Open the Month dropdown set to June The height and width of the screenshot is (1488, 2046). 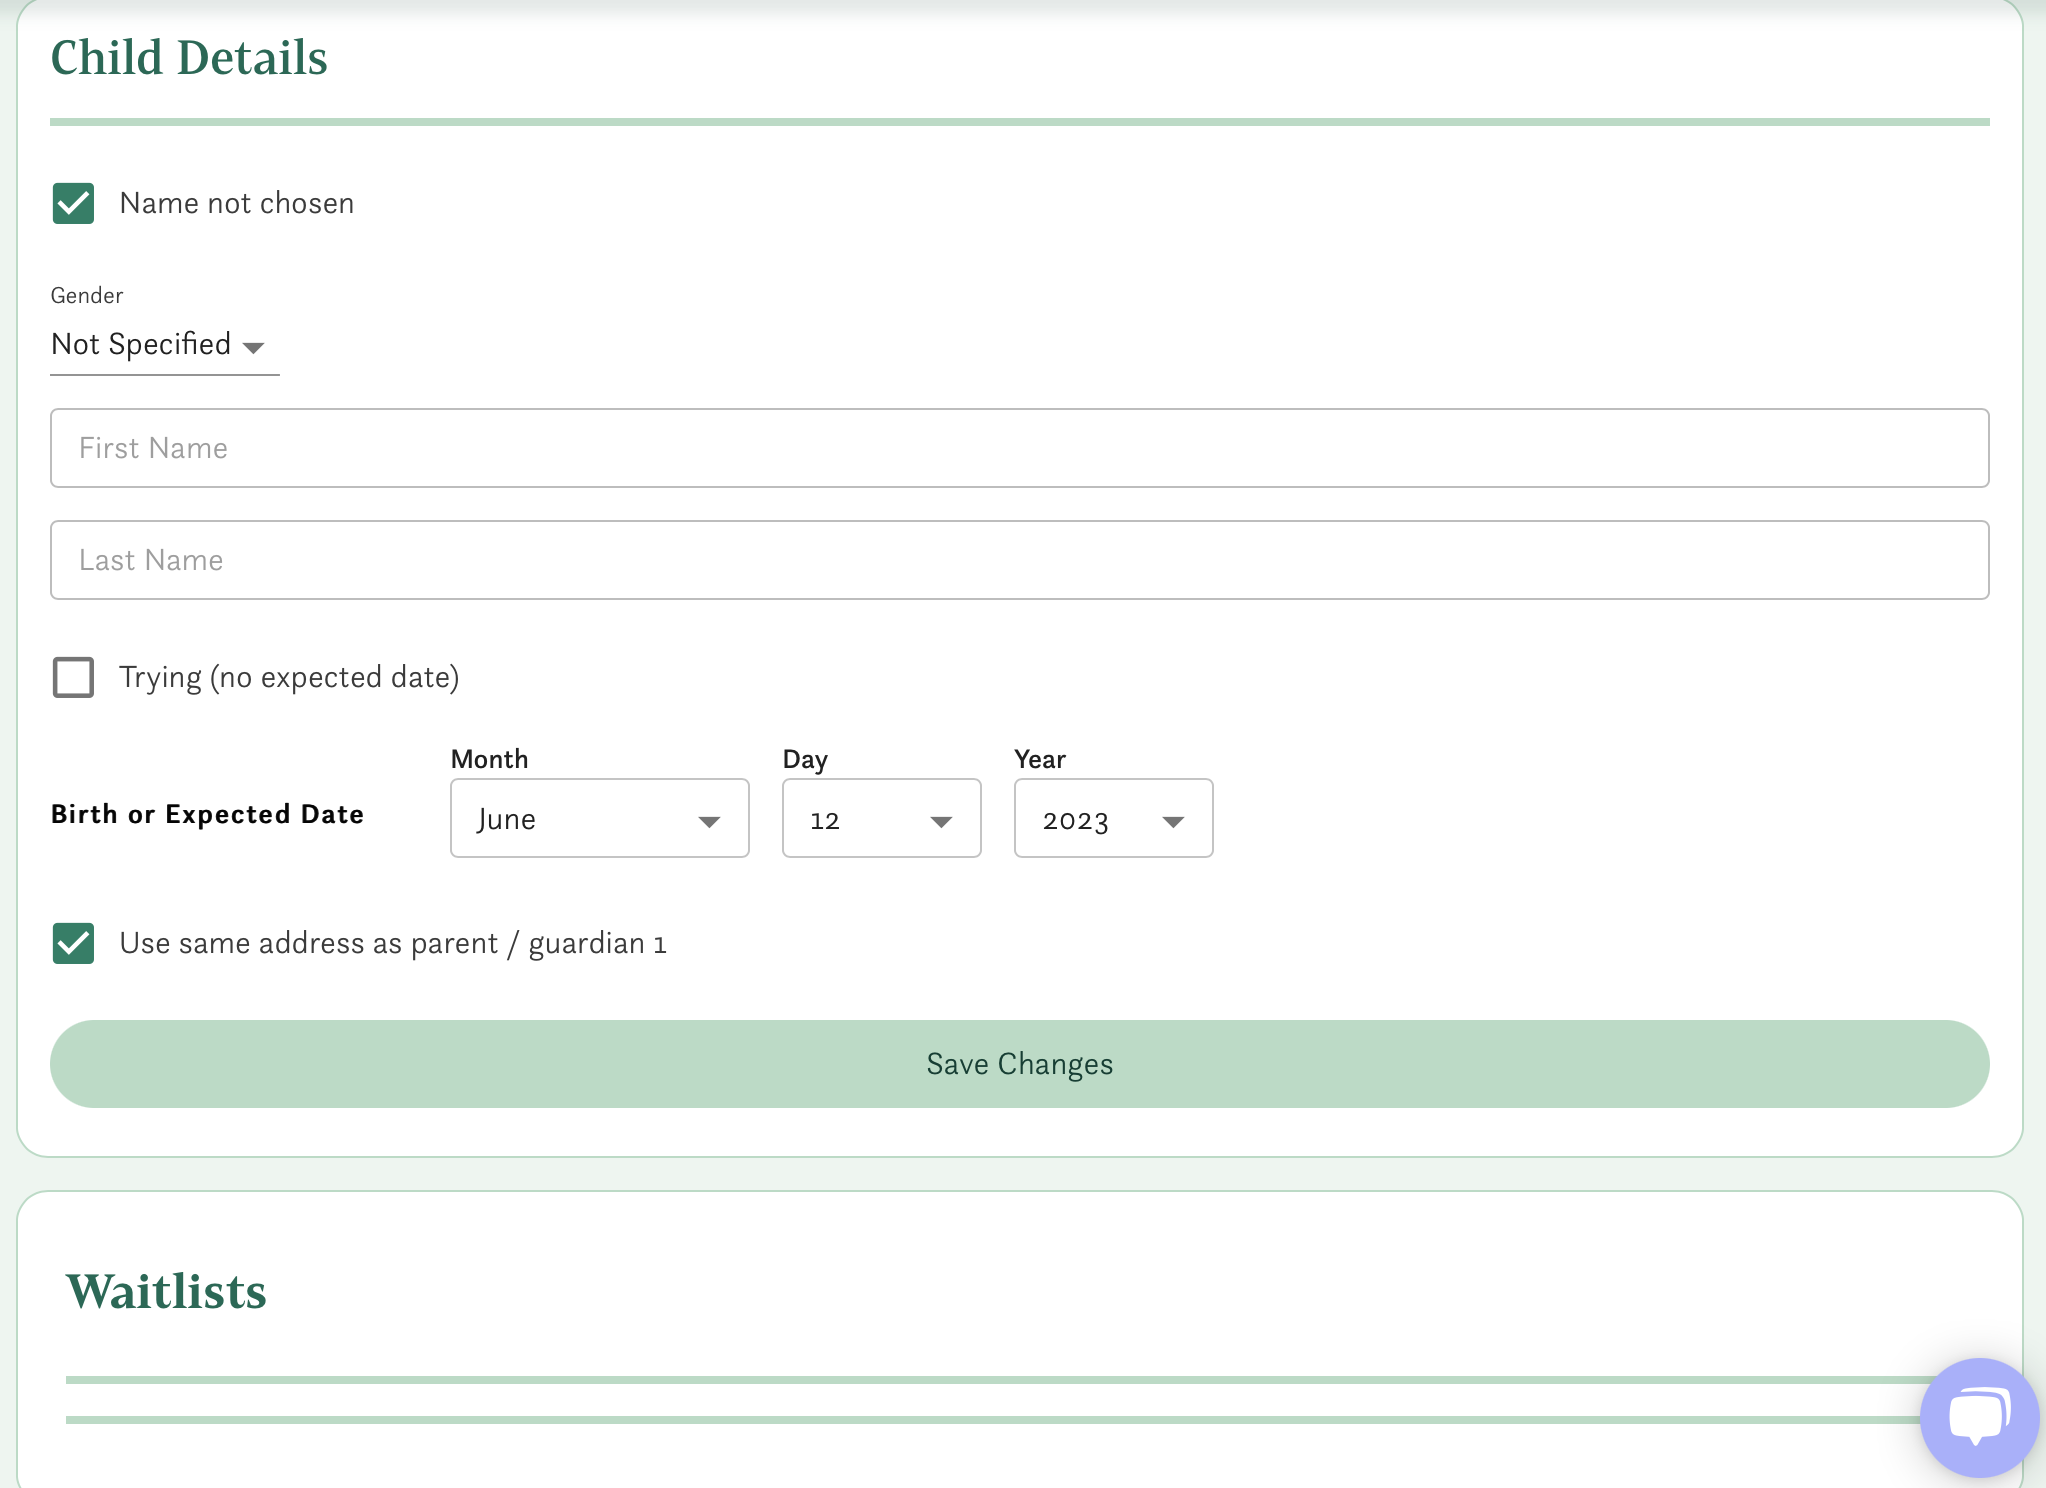pos(600,818)
